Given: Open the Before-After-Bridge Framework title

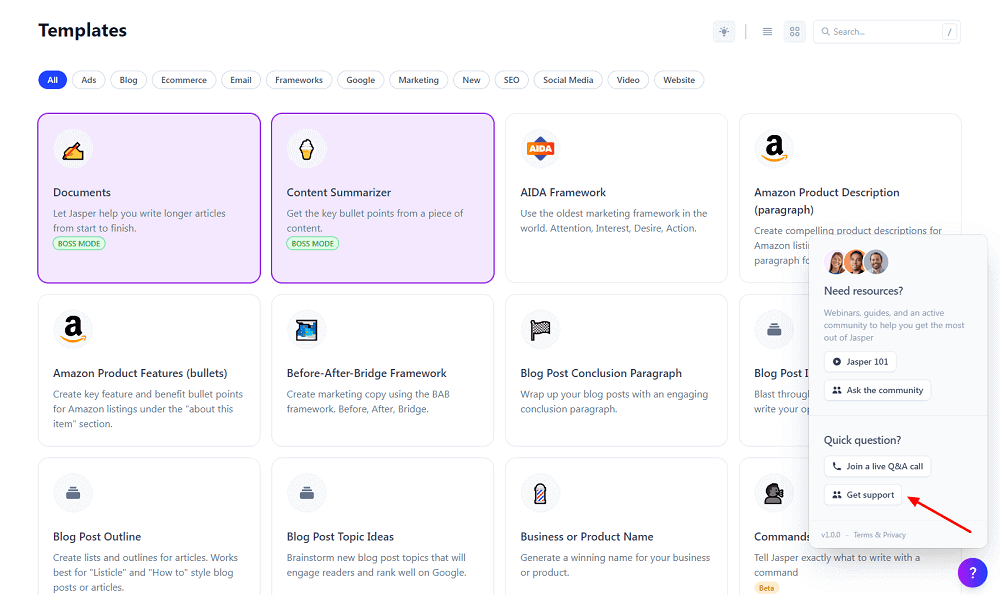Looking at the screenshot, I should 367,373.
